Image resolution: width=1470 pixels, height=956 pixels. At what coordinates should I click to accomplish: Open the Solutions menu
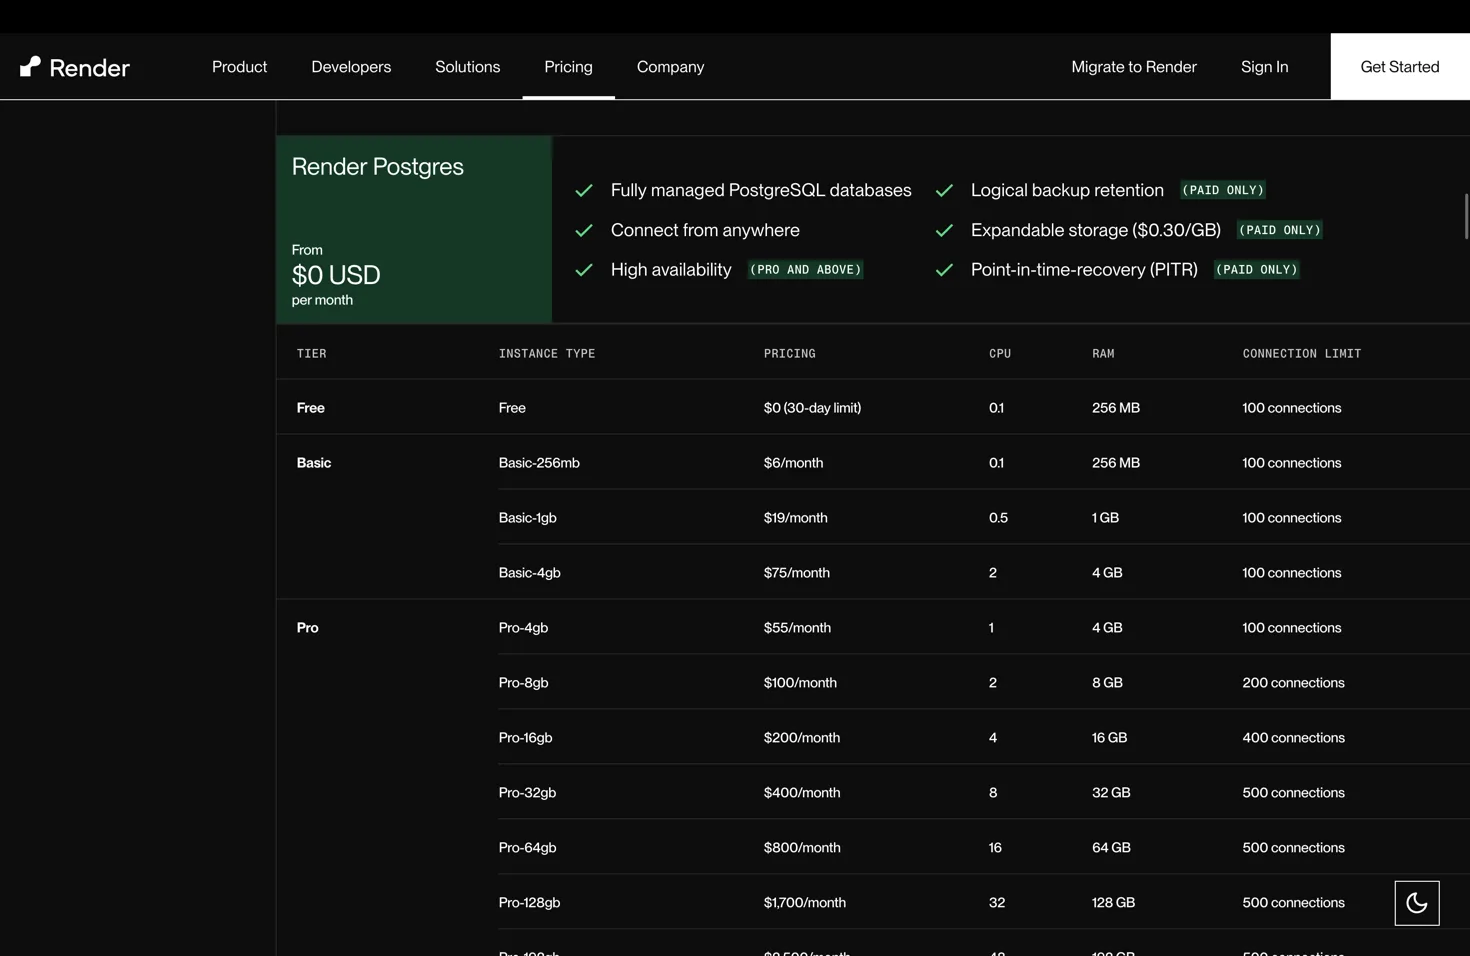467,67
